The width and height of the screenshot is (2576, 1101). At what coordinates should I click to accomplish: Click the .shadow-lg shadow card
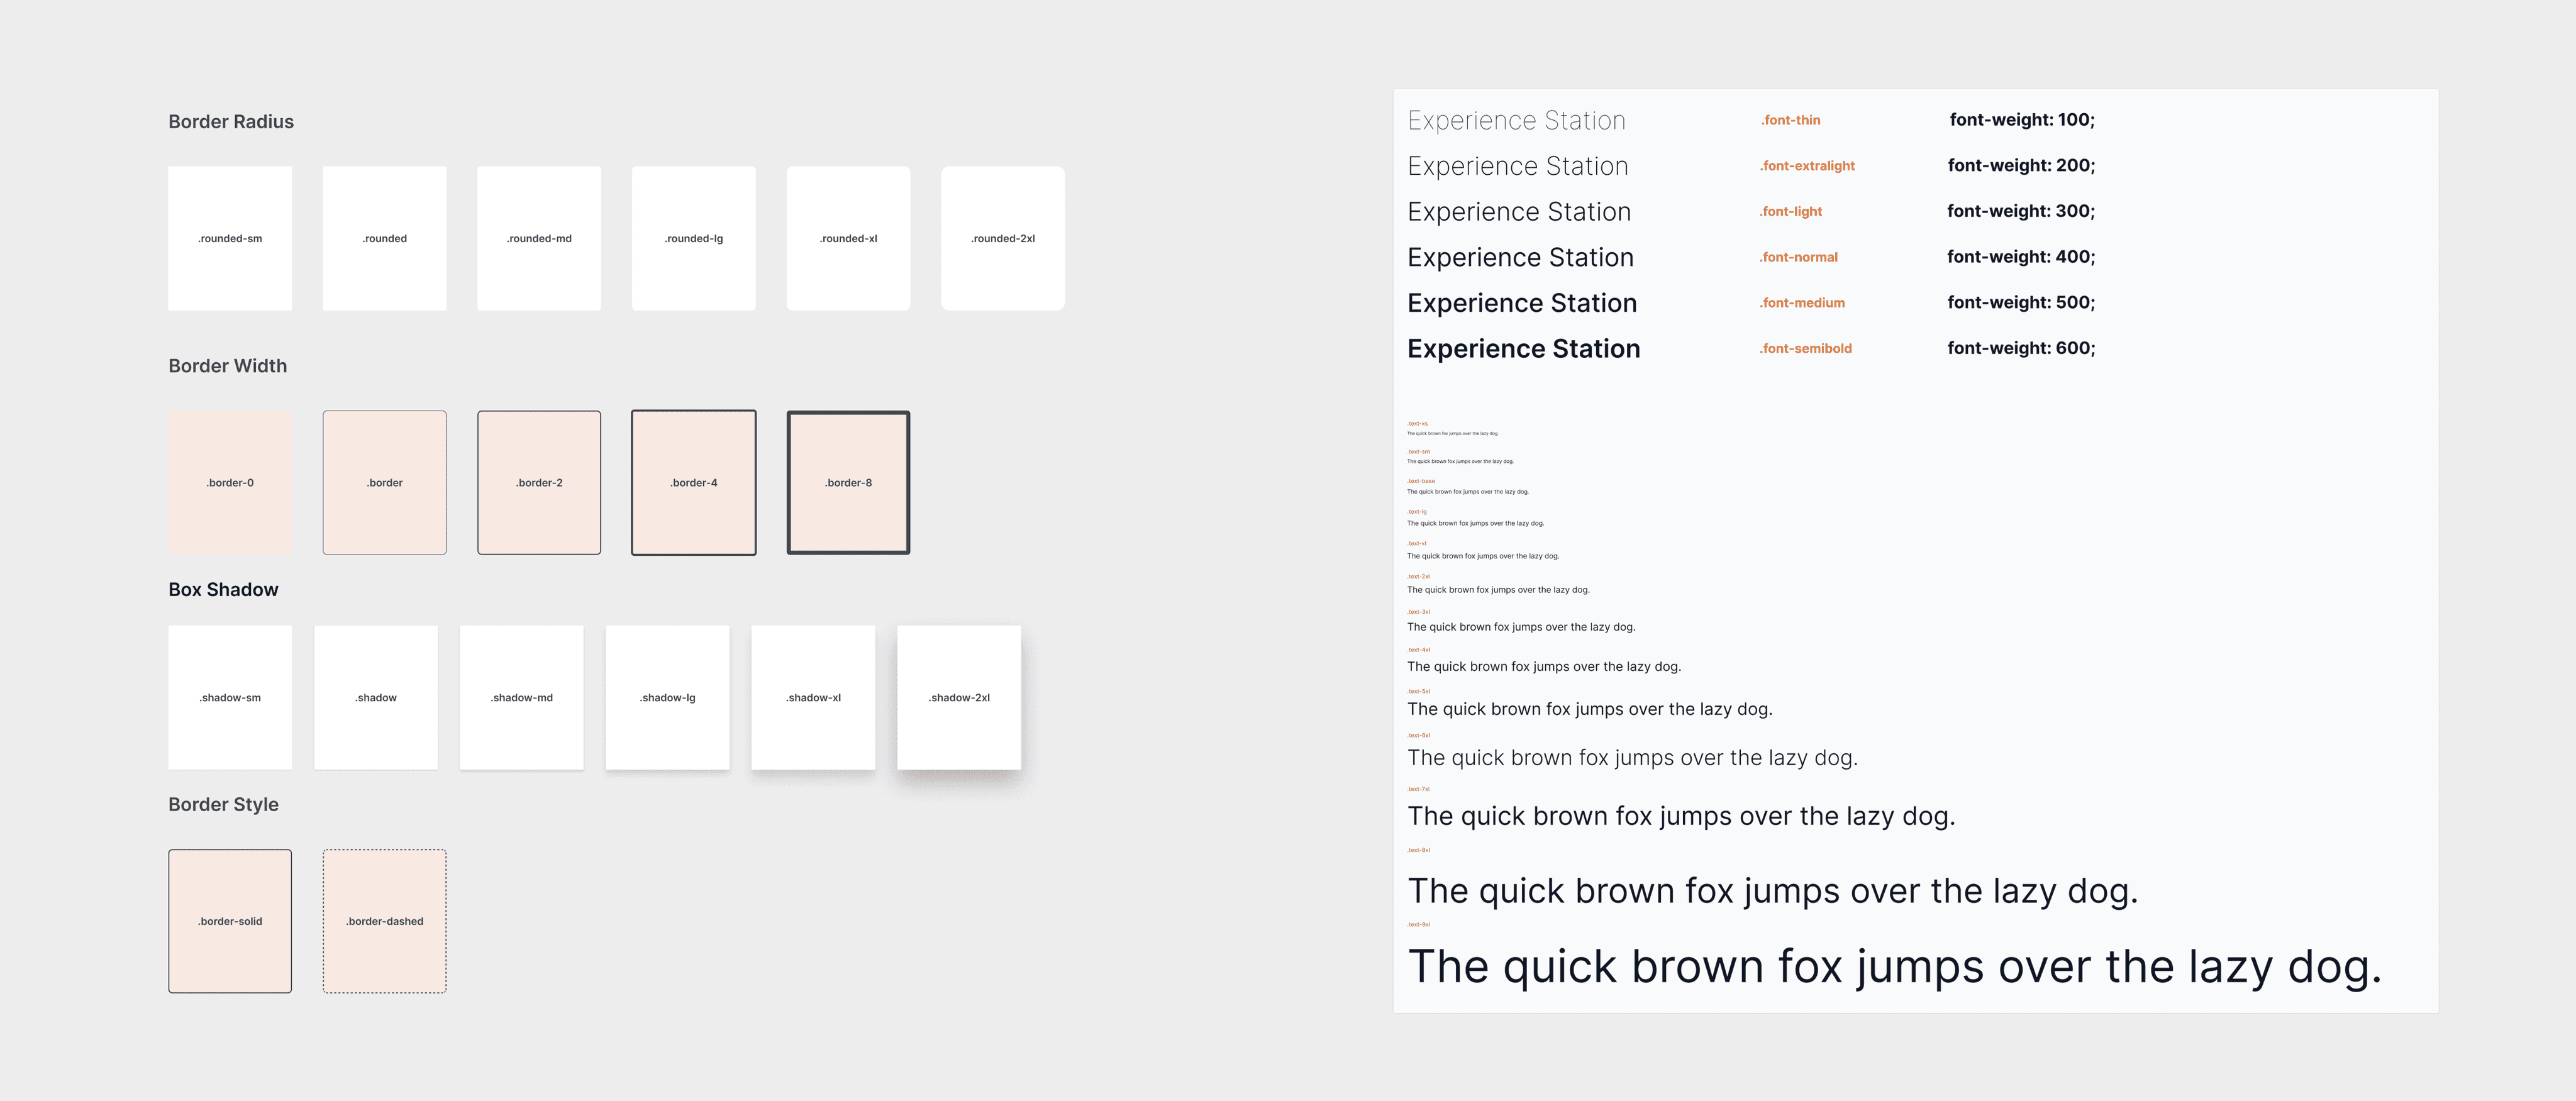[x=667, y=697]
